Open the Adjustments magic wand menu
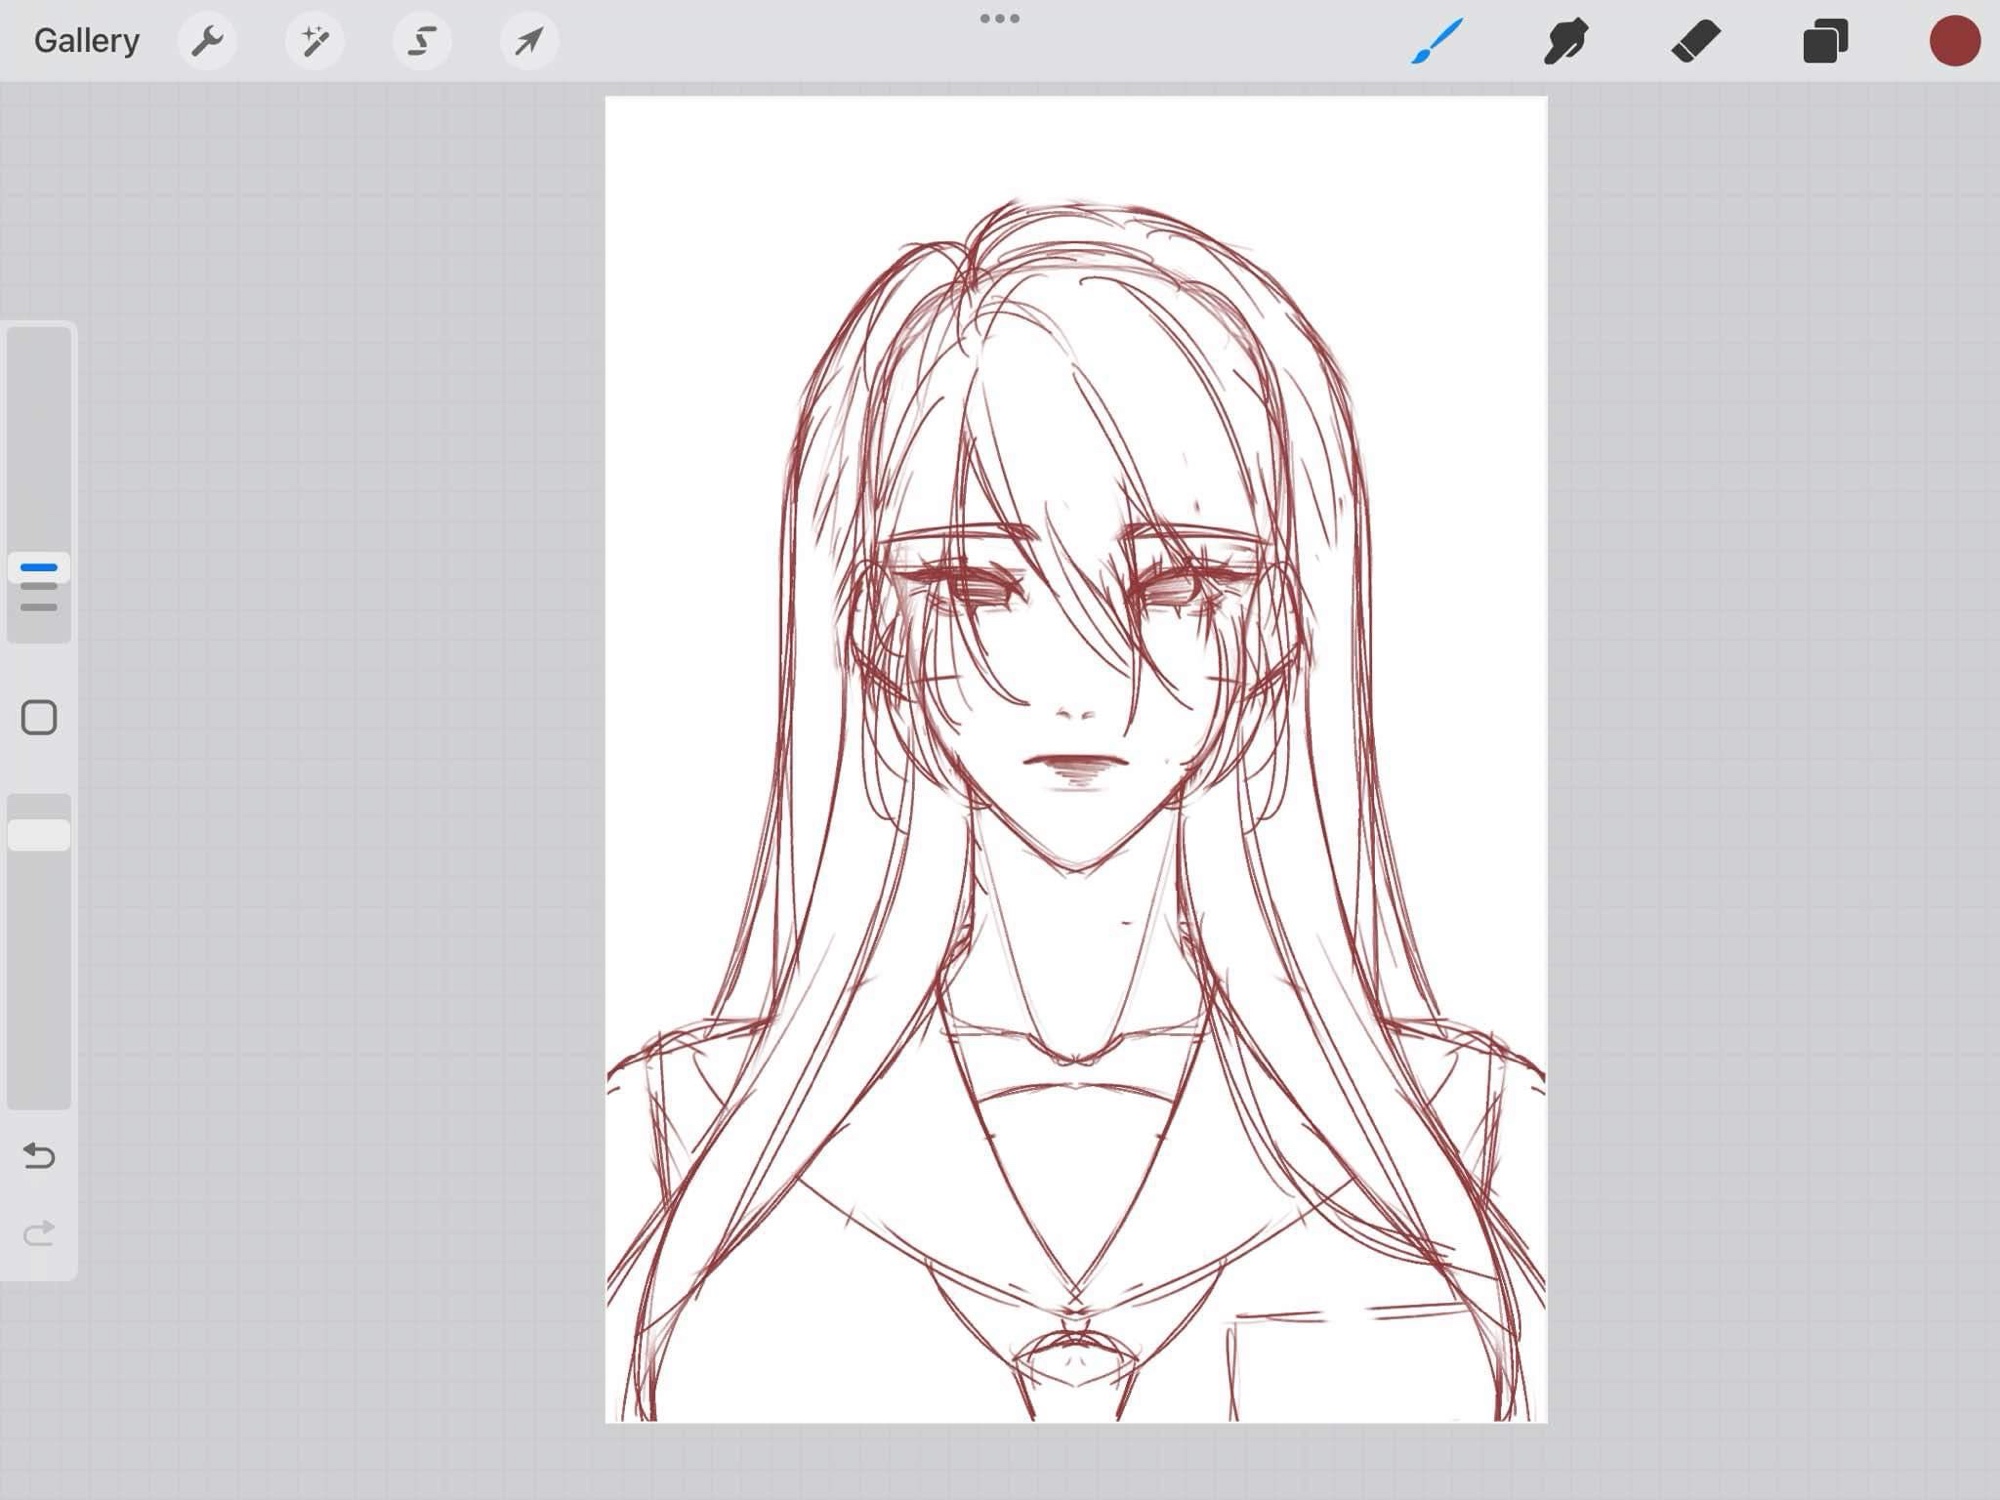 click(315, 41)
